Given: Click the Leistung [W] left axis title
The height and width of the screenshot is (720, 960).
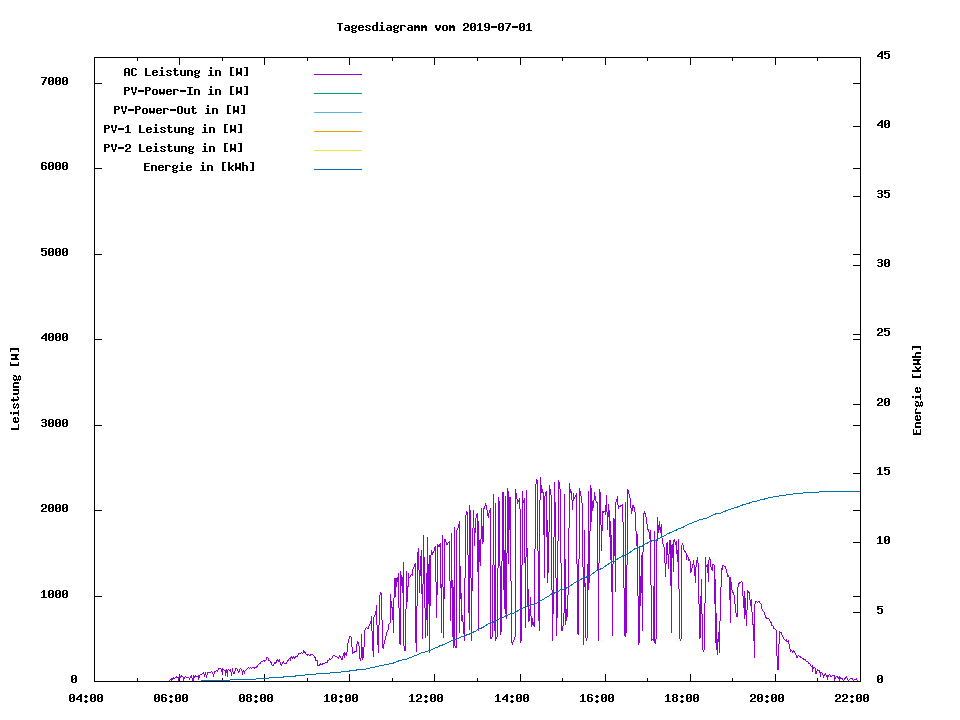Looking at the screenshot, I should (x=15, y=389).
